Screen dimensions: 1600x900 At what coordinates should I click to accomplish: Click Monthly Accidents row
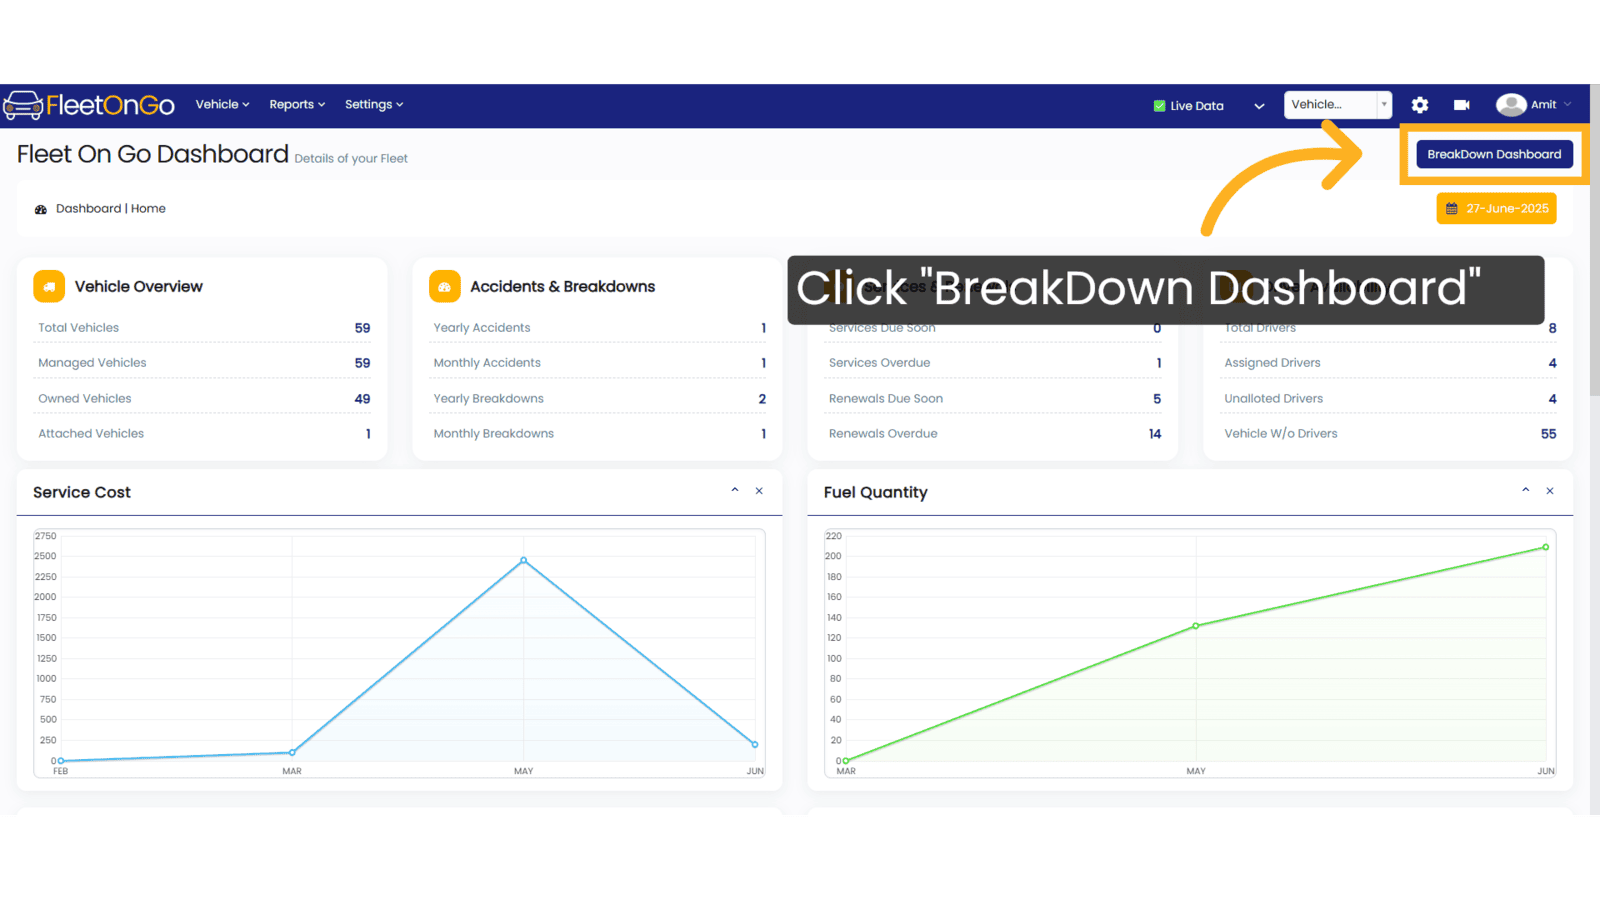599,363
